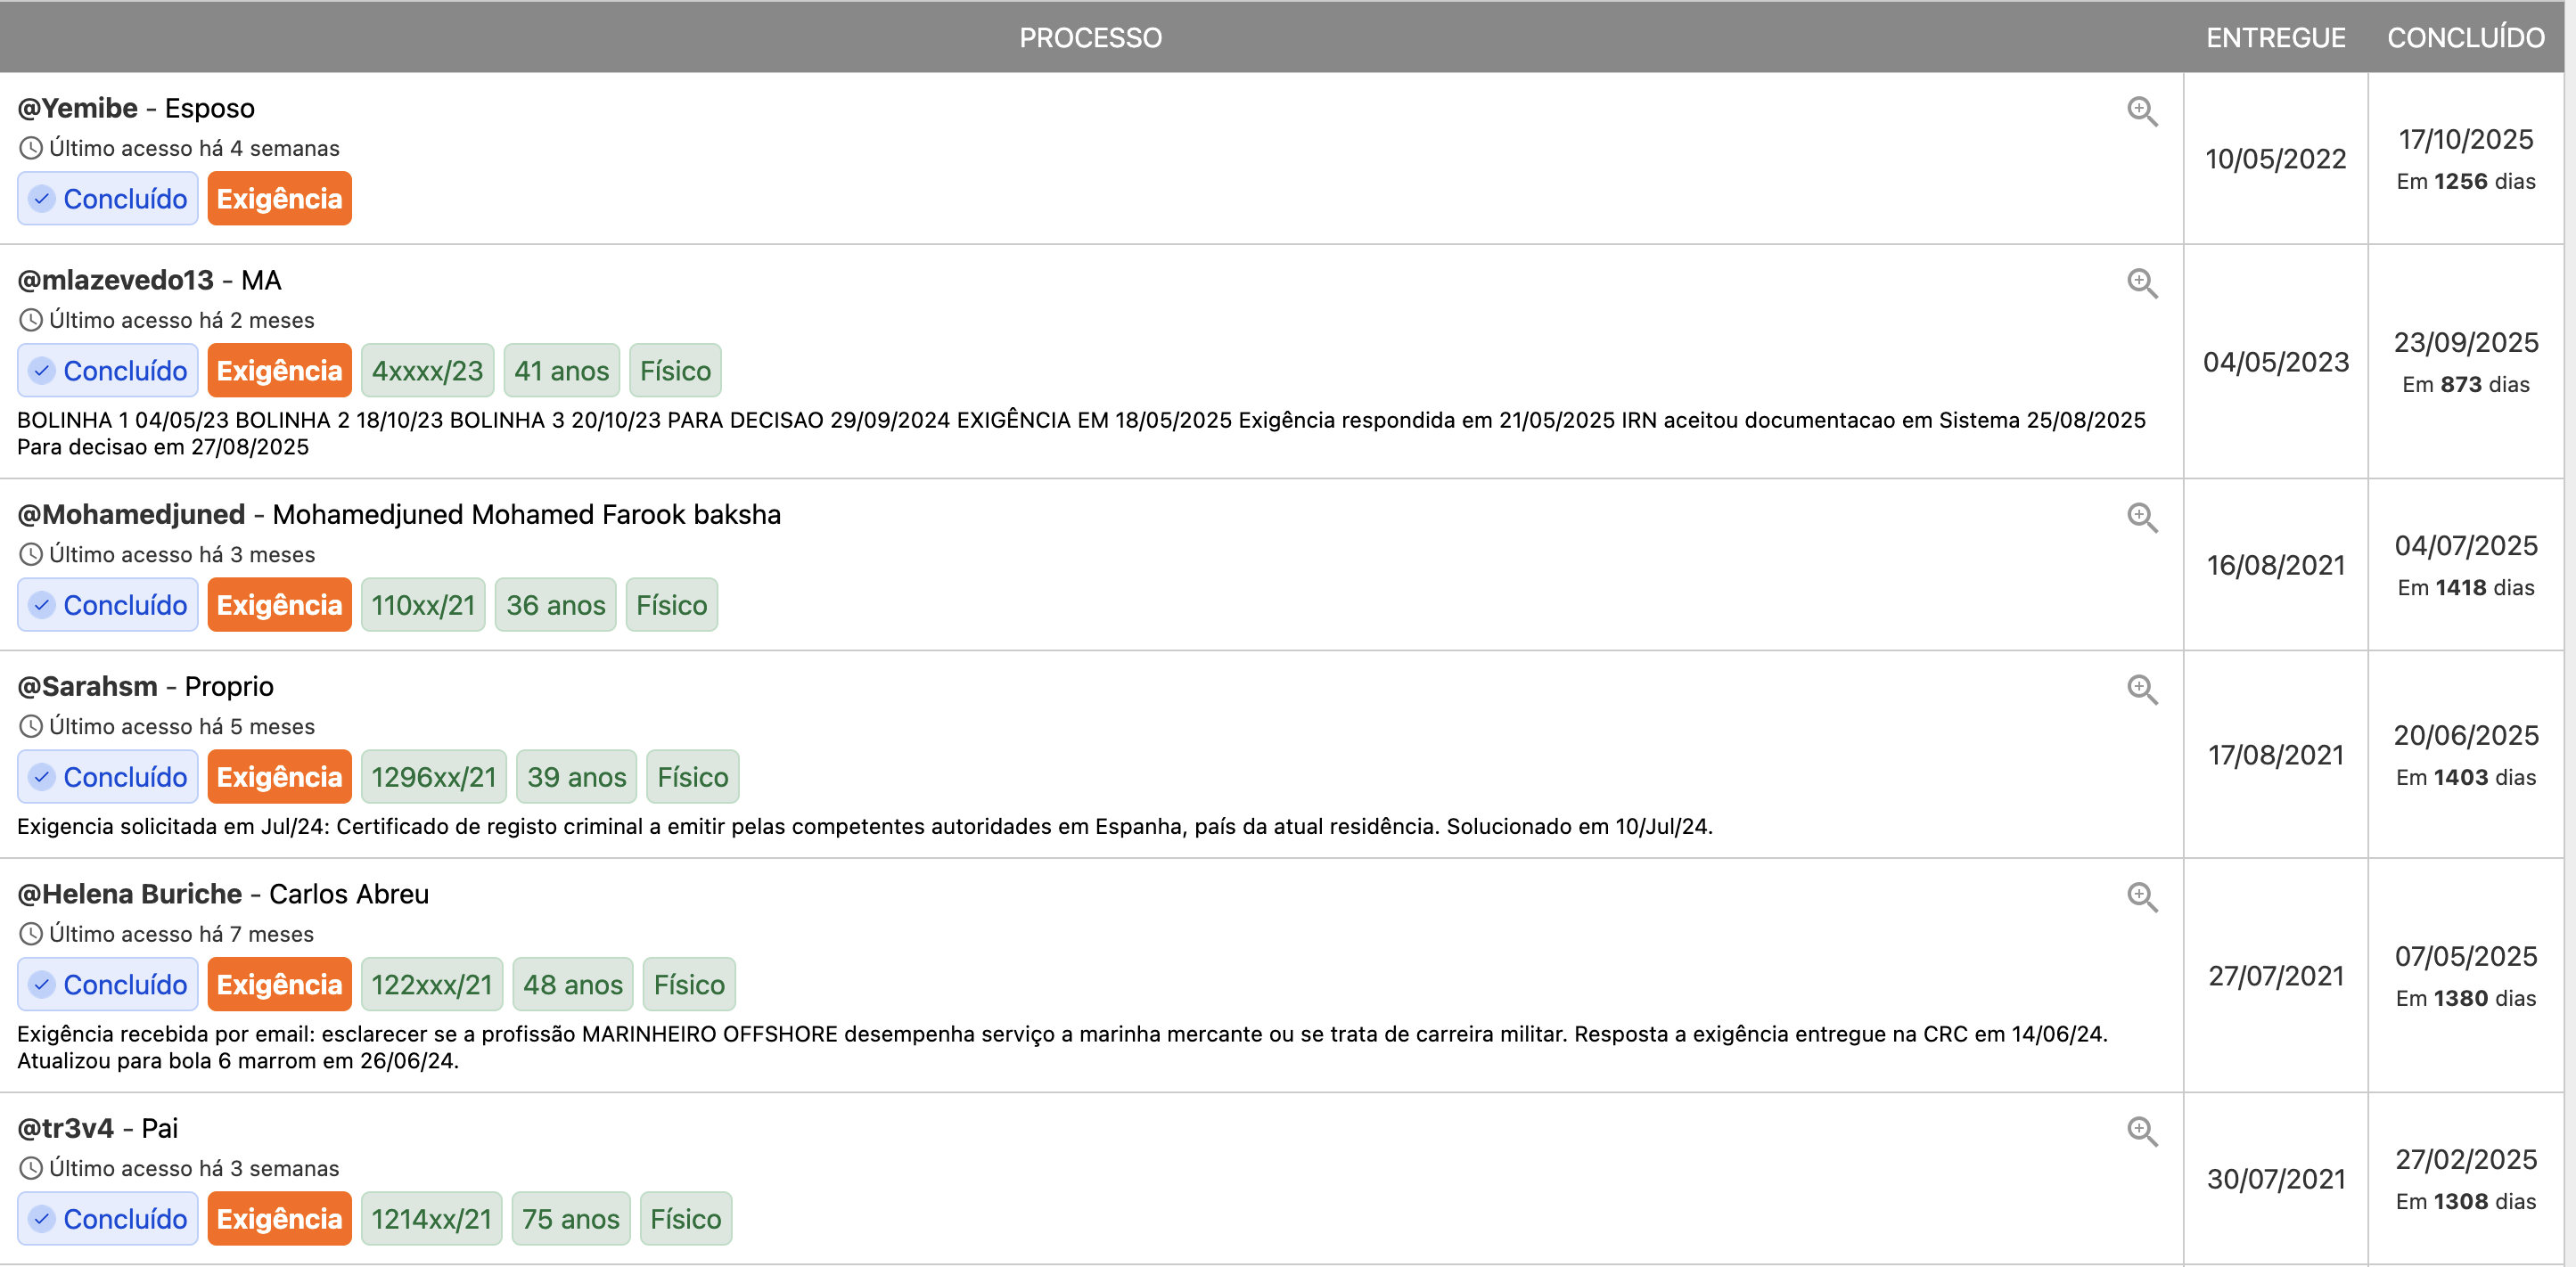Open magnifier for @Helena Buriche process
Screen dimensions: 2576x1267
[2141, 896]
